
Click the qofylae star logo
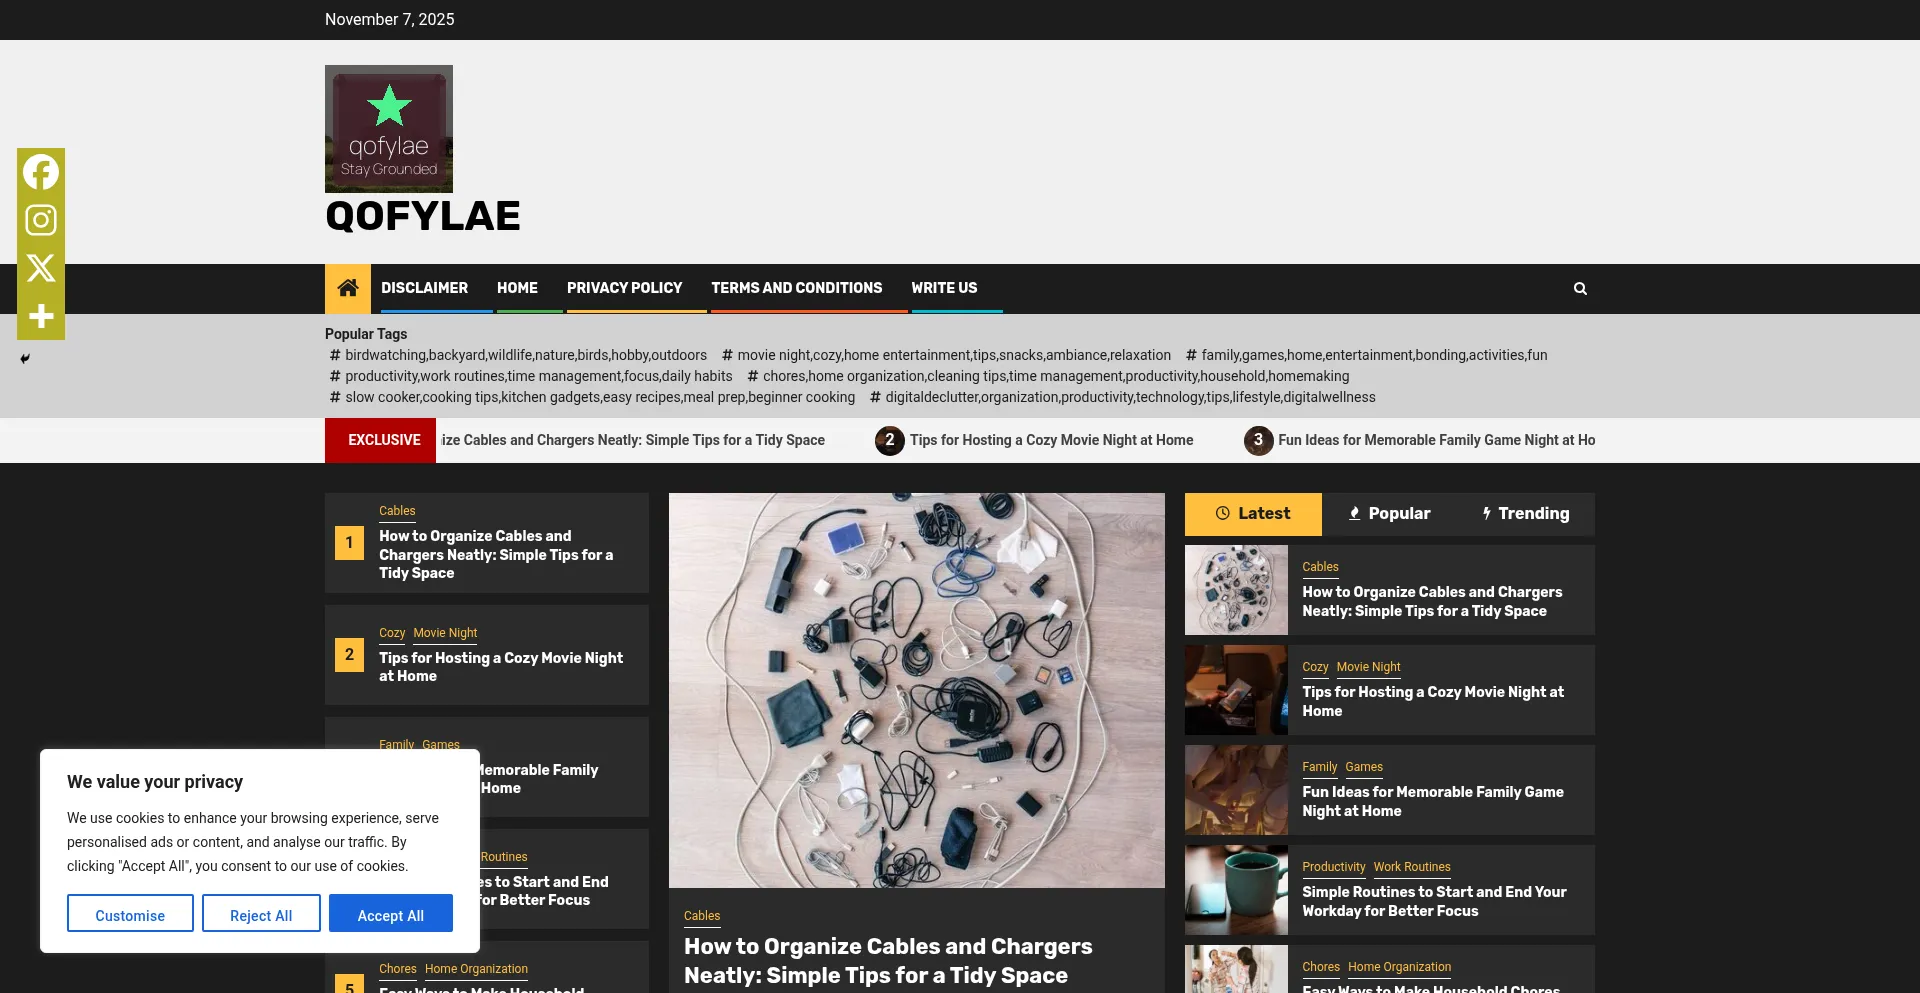389,129
